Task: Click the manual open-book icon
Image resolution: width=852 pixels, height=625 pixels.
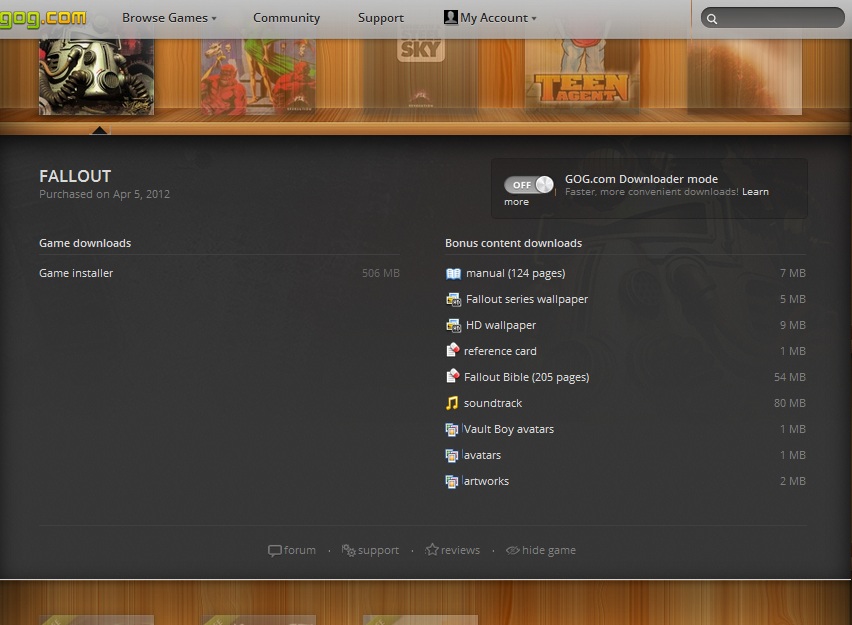Action: click(x=453, y=273)
